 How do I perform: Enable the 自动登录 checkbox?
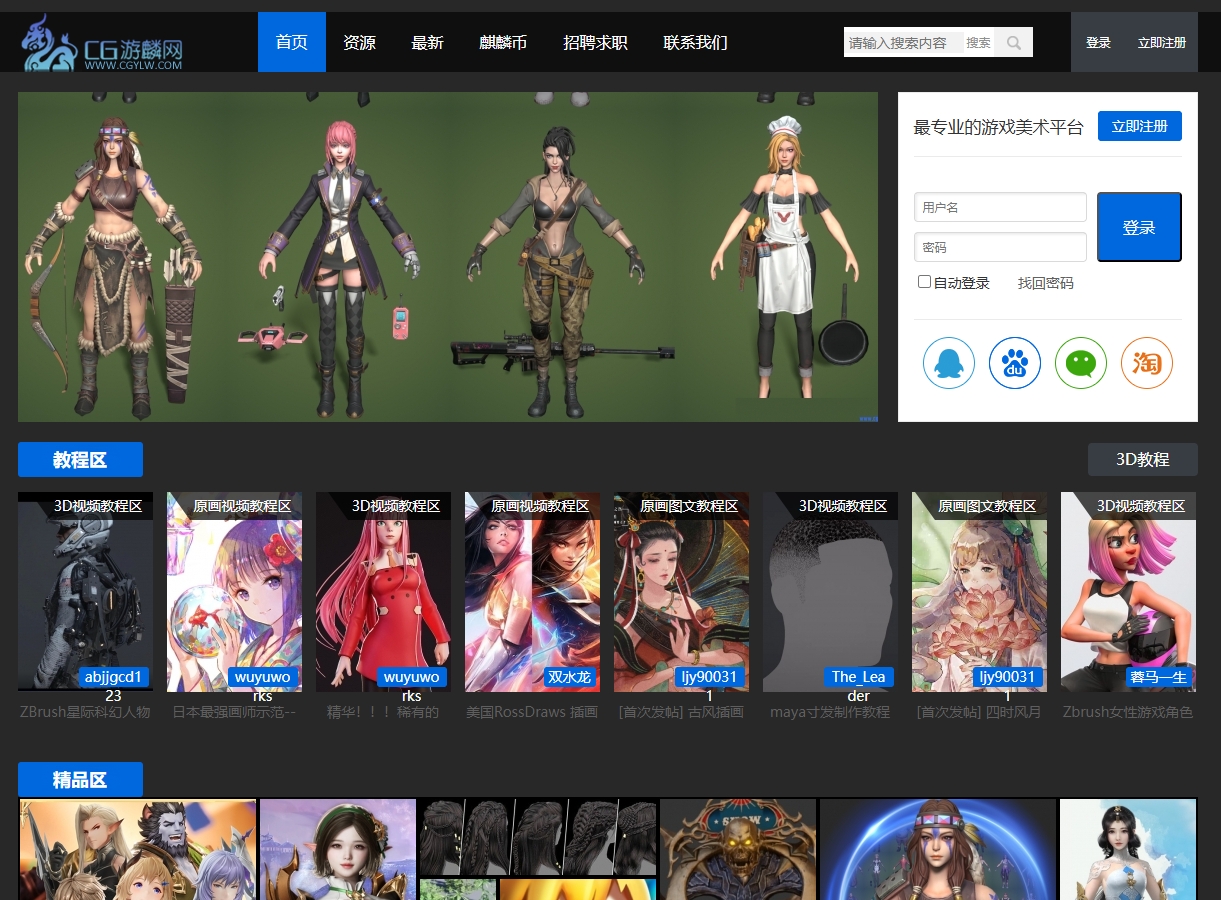[x=924, y=282]
